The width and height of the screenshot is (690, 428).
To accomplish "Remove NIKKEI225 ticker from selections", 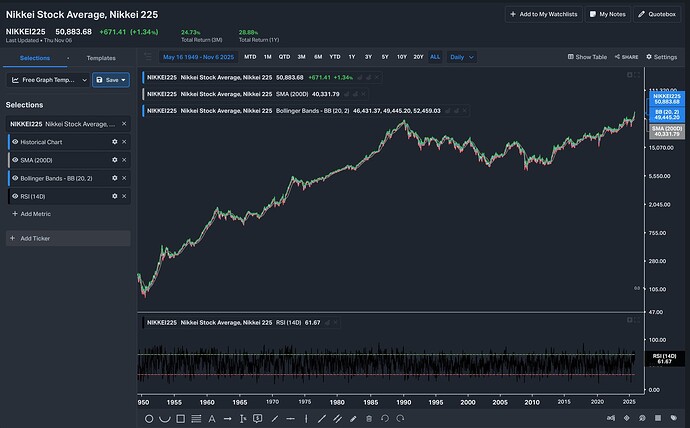I will pos(124,124).
